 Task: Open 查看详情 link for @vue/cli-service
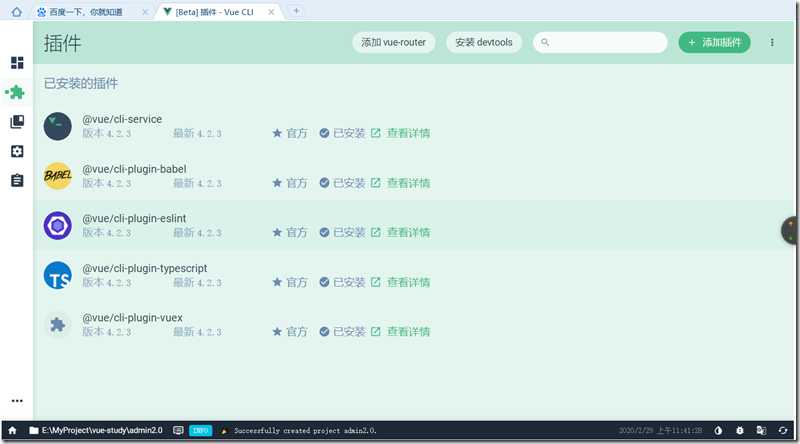click(401, 133)
